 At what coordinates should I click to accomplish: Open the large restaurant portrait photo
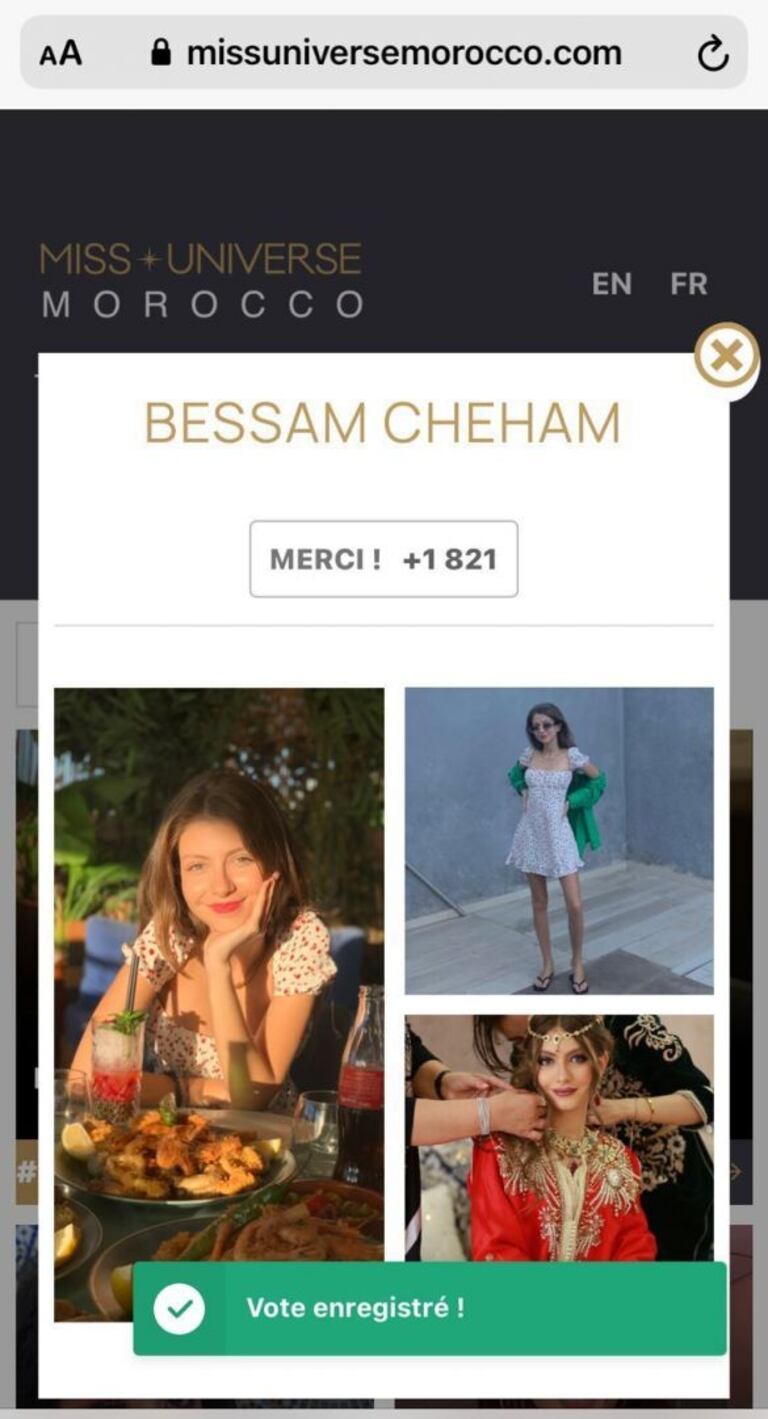tap(219, 1004)
